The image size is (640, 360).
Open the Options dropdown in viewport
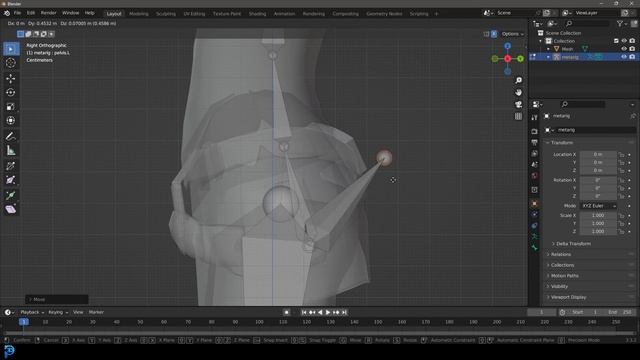[512, 34]
